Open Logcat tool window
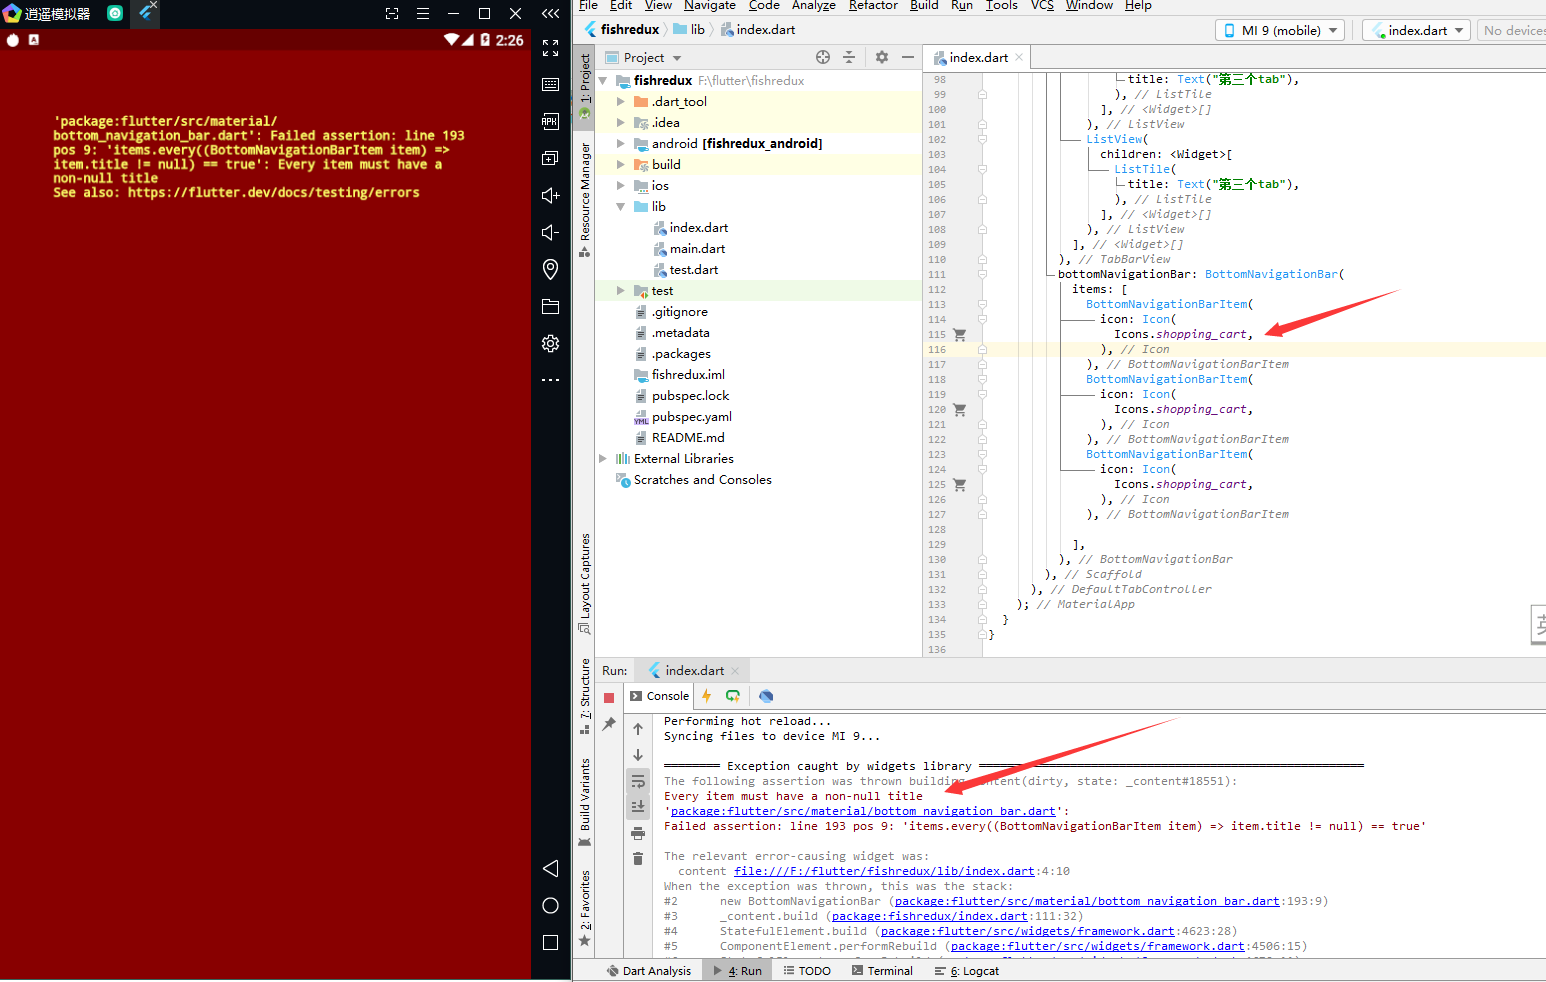The width and height of the screenshot is (1546, 982). pos(966,970)
